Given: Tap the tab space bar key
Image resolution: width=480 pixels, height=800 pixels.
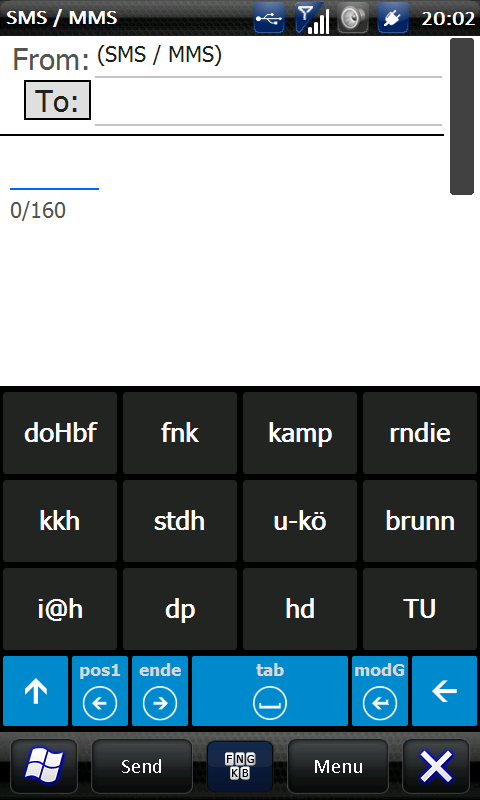Looking at the screenshot, I should coord(270,691).
